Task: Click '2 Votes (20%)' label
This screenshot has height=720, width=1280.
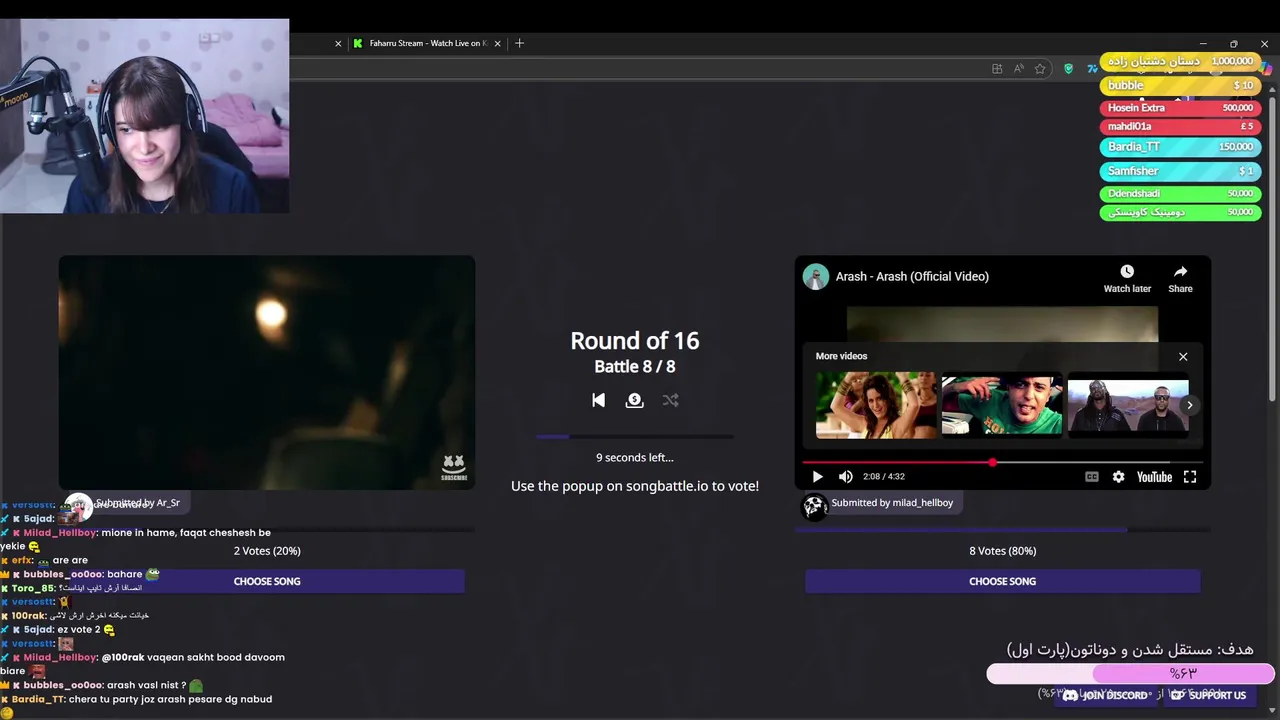Action: click(267, 551)
